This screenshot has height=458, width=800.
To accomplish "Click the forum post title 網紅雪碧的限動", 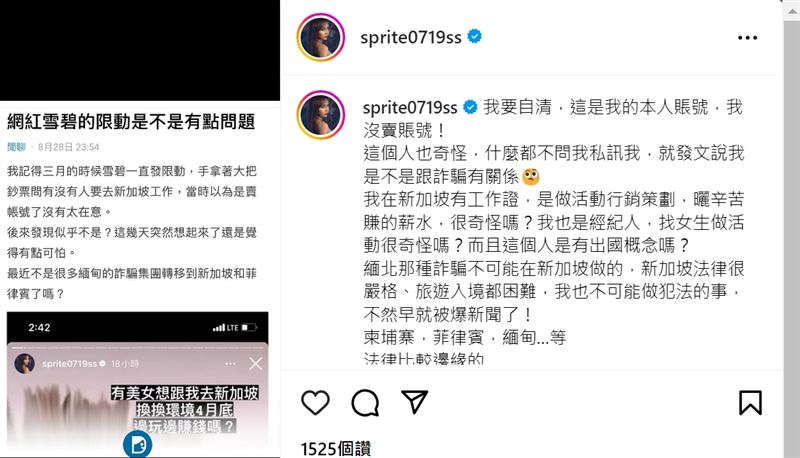I will [x=131, y=121].
